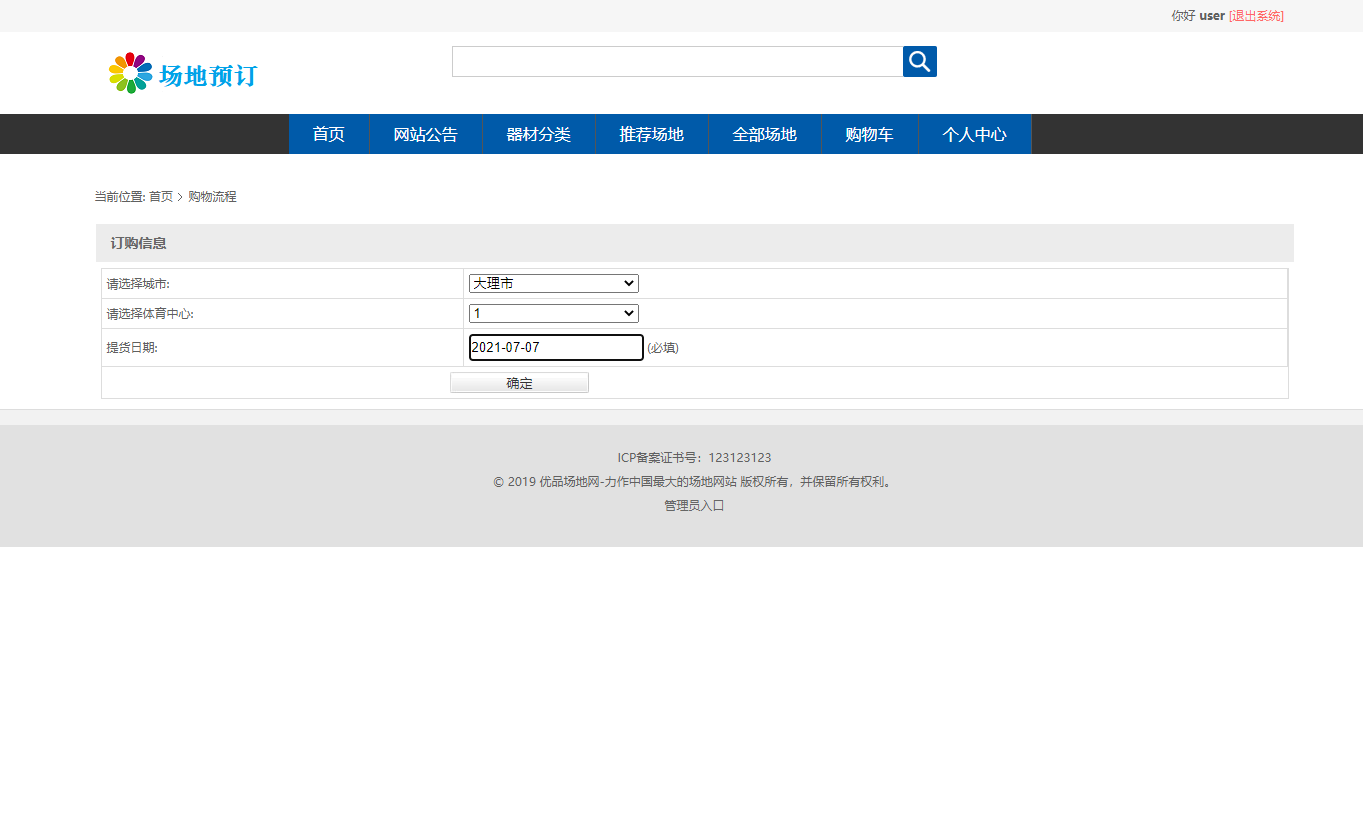This screenshot has height=819, width=1363.
Task: Log out via 退出系统 link
Action: 1256,15
